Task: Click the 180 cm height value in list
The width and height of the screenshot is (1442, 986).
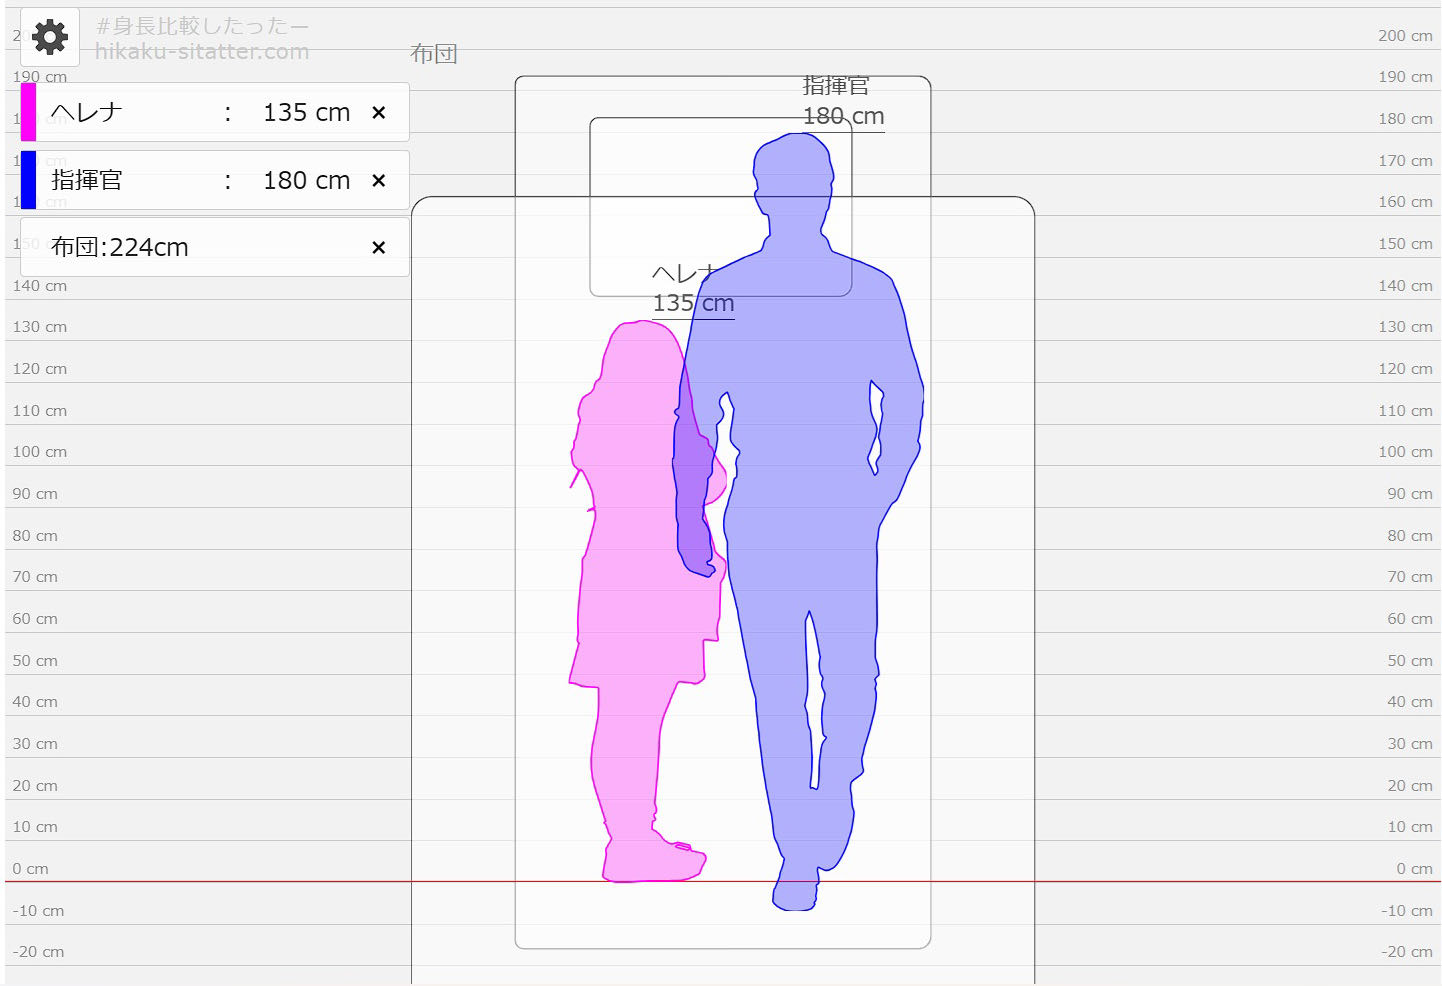Action: [306, 181]
